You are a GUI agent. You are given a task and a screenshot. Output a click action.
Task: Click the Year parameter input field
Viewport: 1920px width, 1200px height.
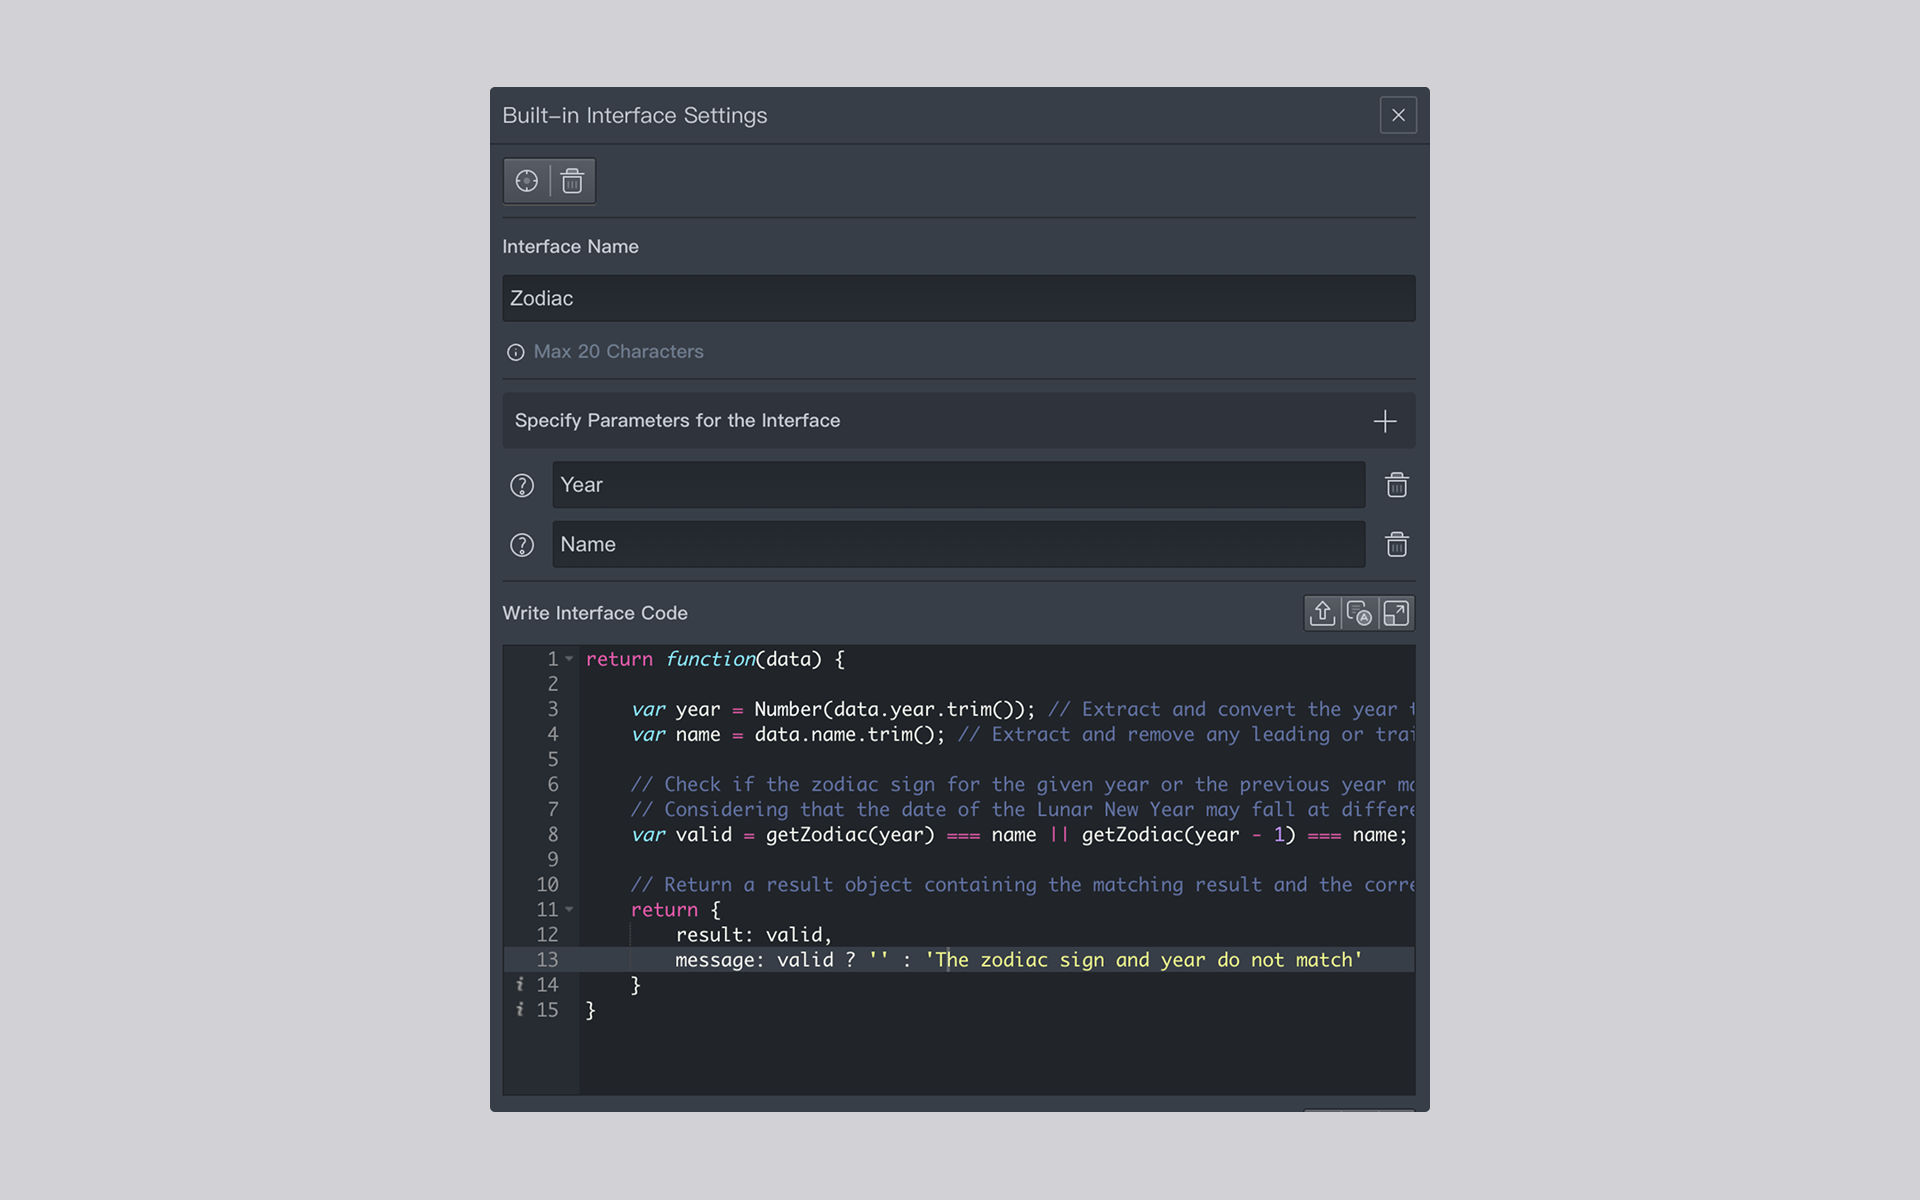click(x=958, y=485)
